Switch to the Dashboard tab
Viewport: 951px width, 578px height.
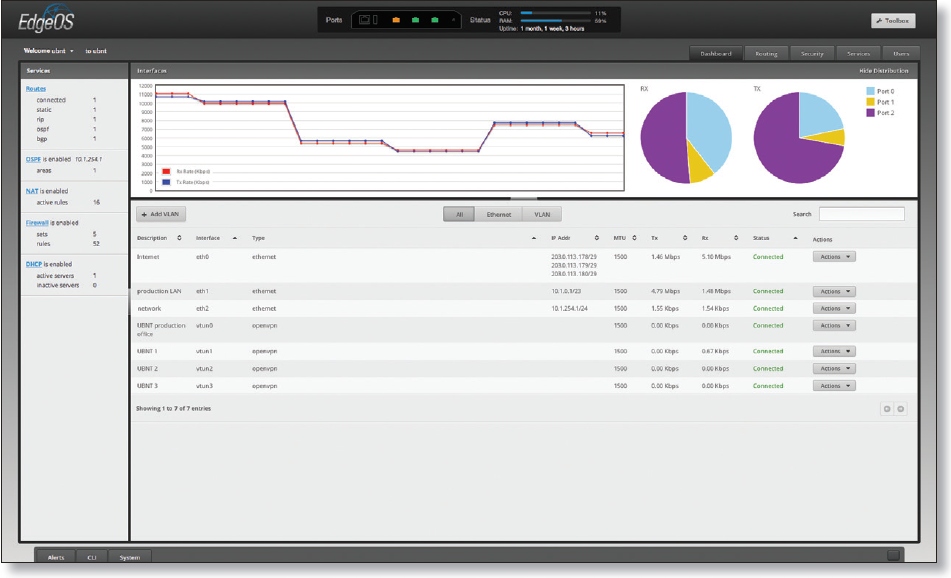click(716, 53)
